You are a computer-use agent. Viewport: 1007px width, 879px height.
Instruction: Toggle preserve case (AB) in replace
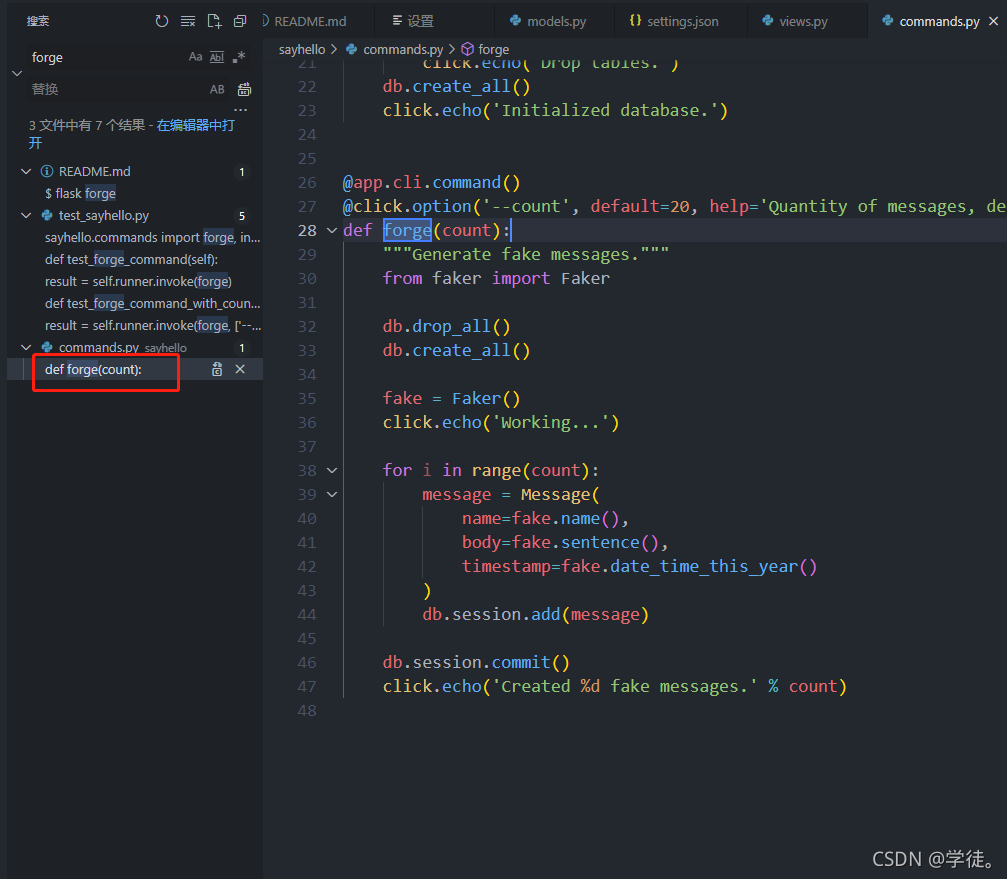pyautogui.click(x=217, y=89)
